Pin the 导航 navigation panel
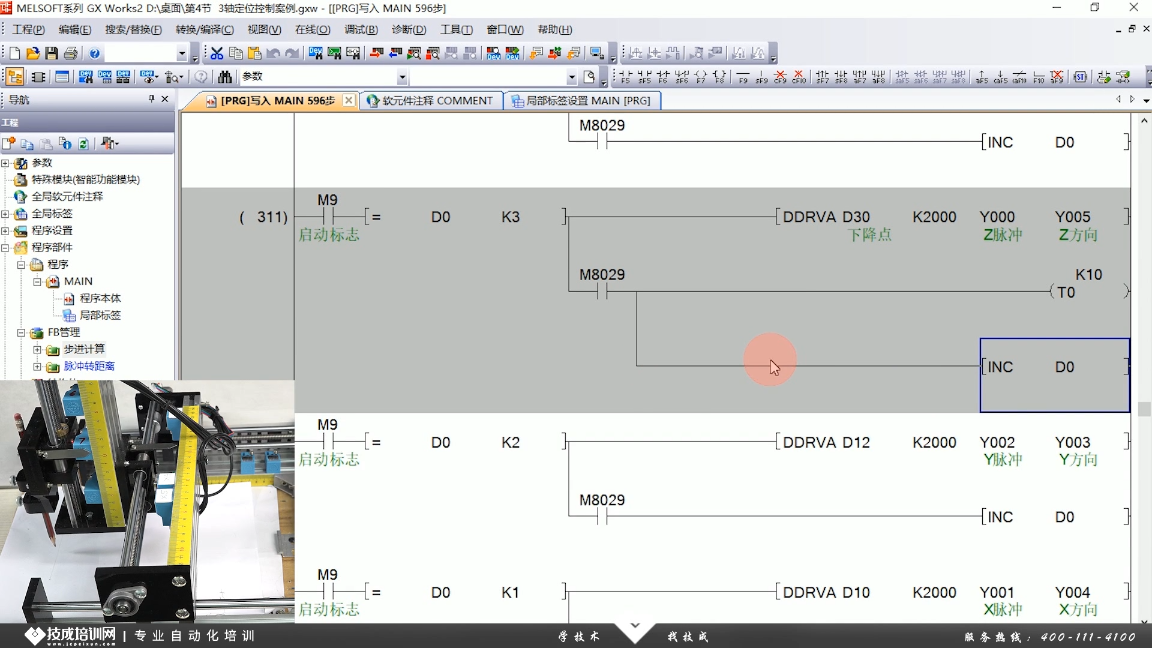Image resolution: width=1152 pixels, height=648 pixels. point(151,98)
